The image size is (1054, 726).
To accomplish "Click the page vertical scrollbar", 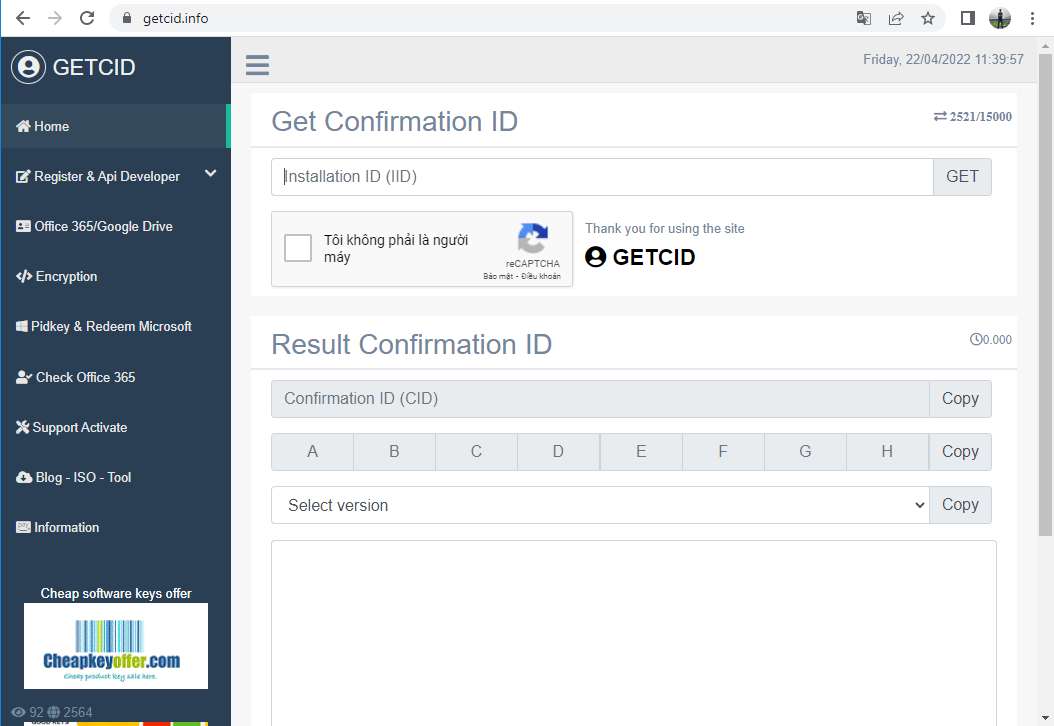I will (1045, 294).
